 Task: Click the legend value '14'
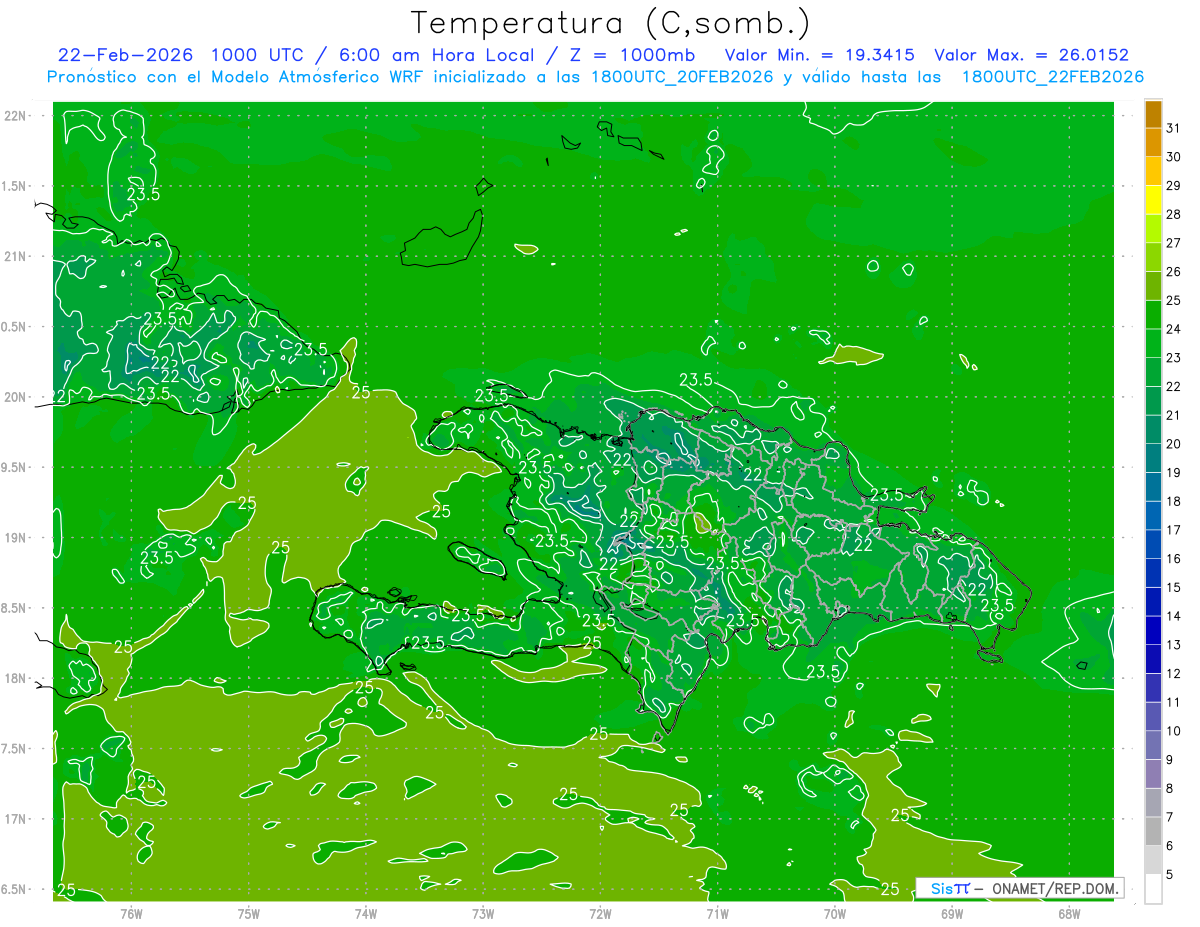pos(1174,616)
